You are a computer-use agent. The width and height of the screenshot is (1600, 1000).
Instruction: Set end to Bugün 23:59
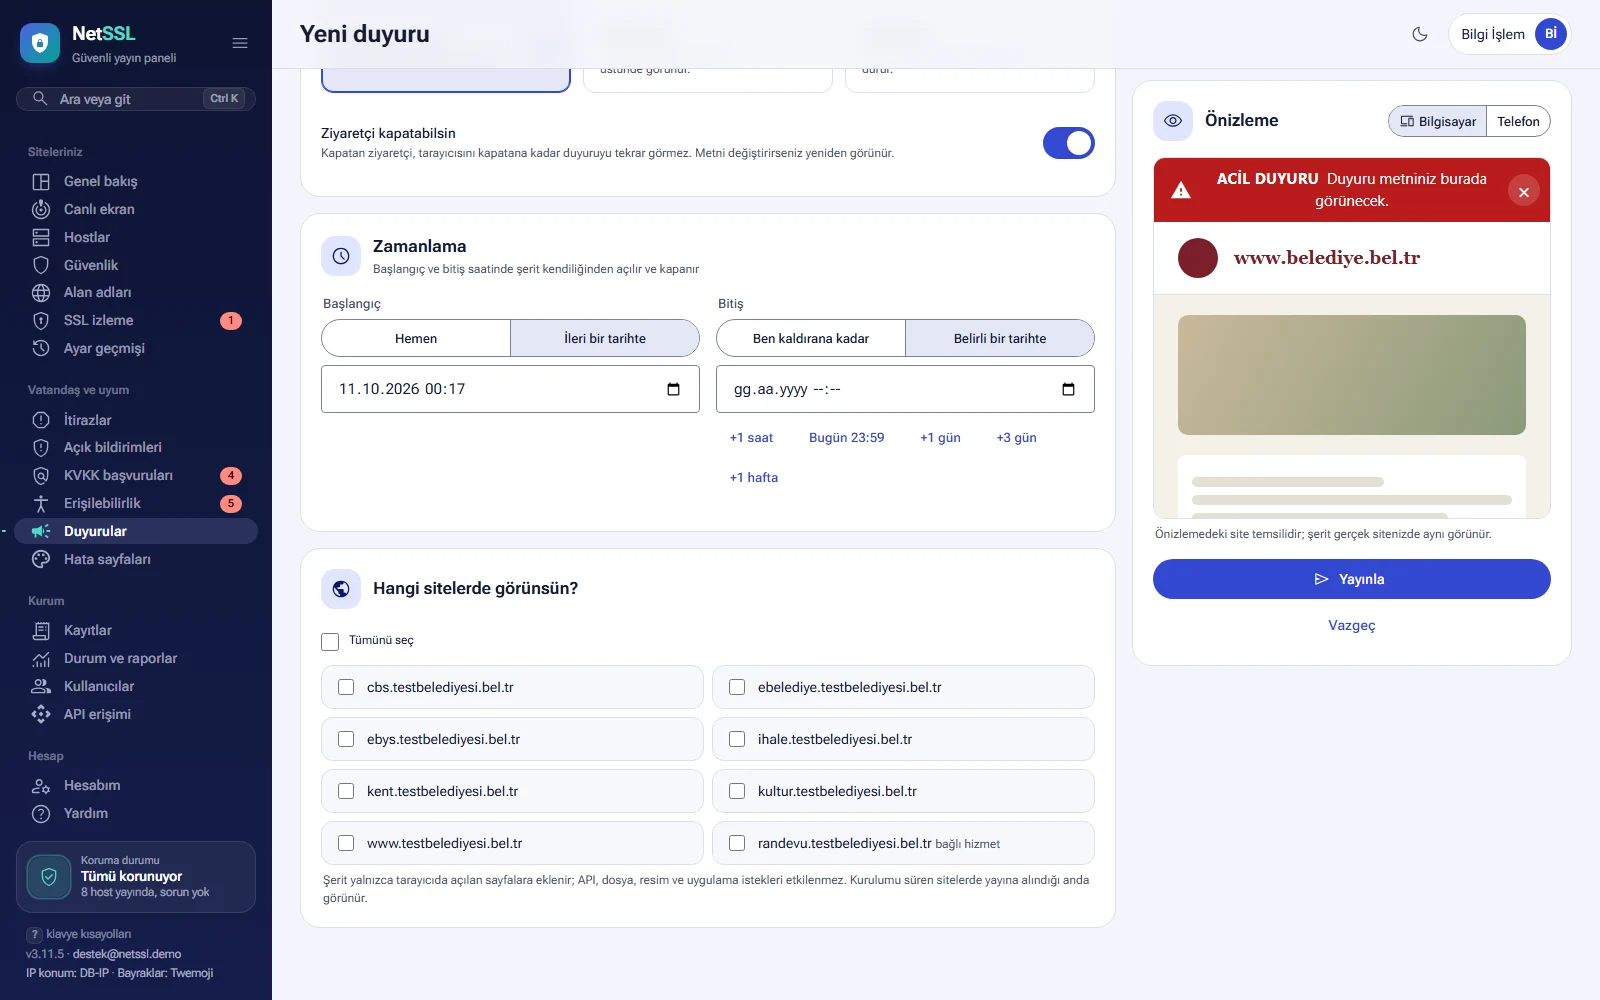click(847, 438)
